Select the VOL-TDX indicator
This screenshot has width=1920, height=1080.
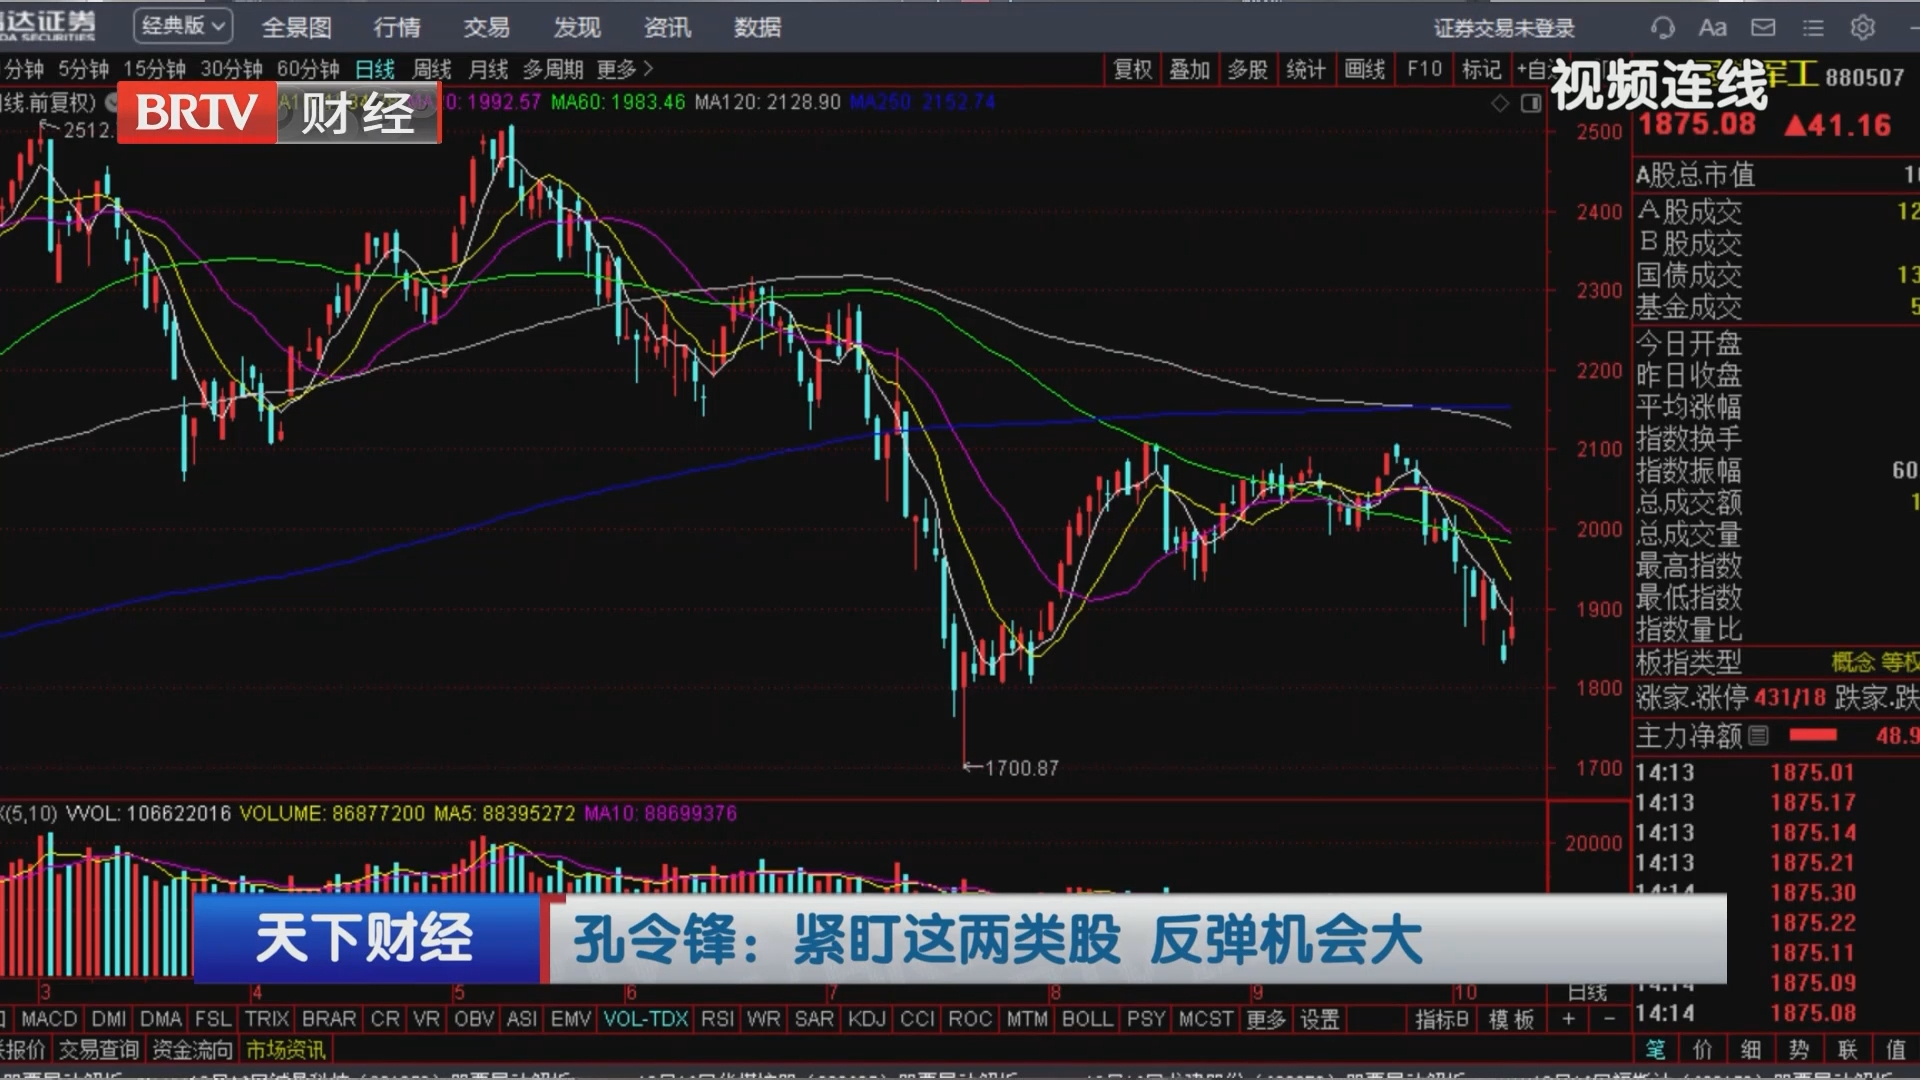click(646, 1019)
